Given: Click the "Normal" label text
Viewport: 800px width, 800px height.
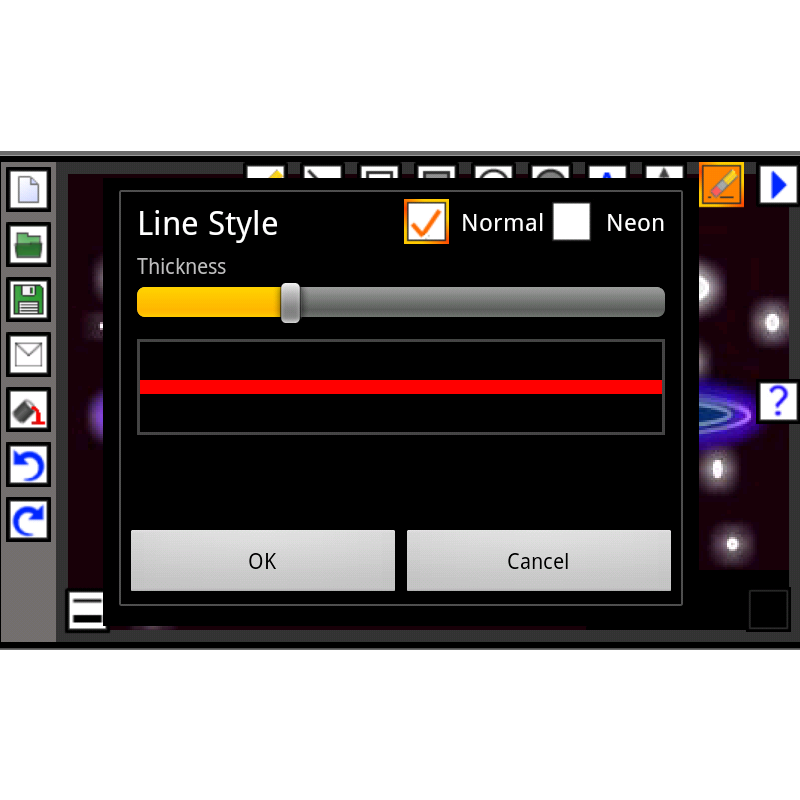Looking at the screenshot, I should (503, 223).
